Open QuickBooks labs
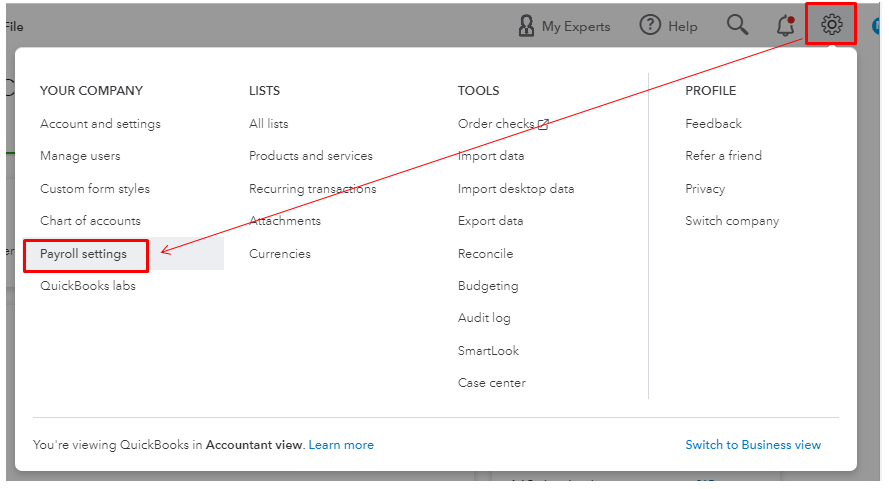 (88, 286)
